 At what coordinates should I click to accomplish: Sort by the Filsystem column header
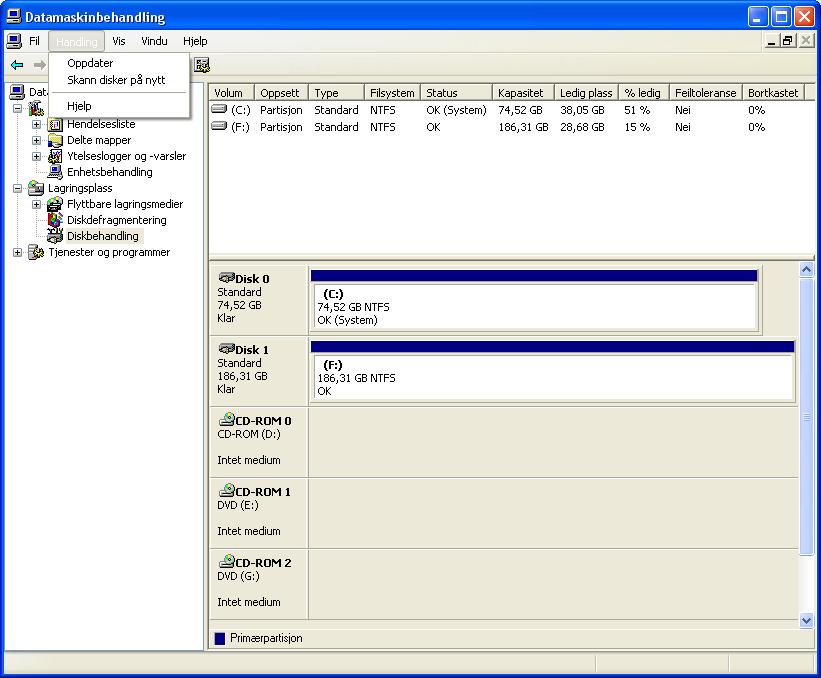[x=392, y=93]
